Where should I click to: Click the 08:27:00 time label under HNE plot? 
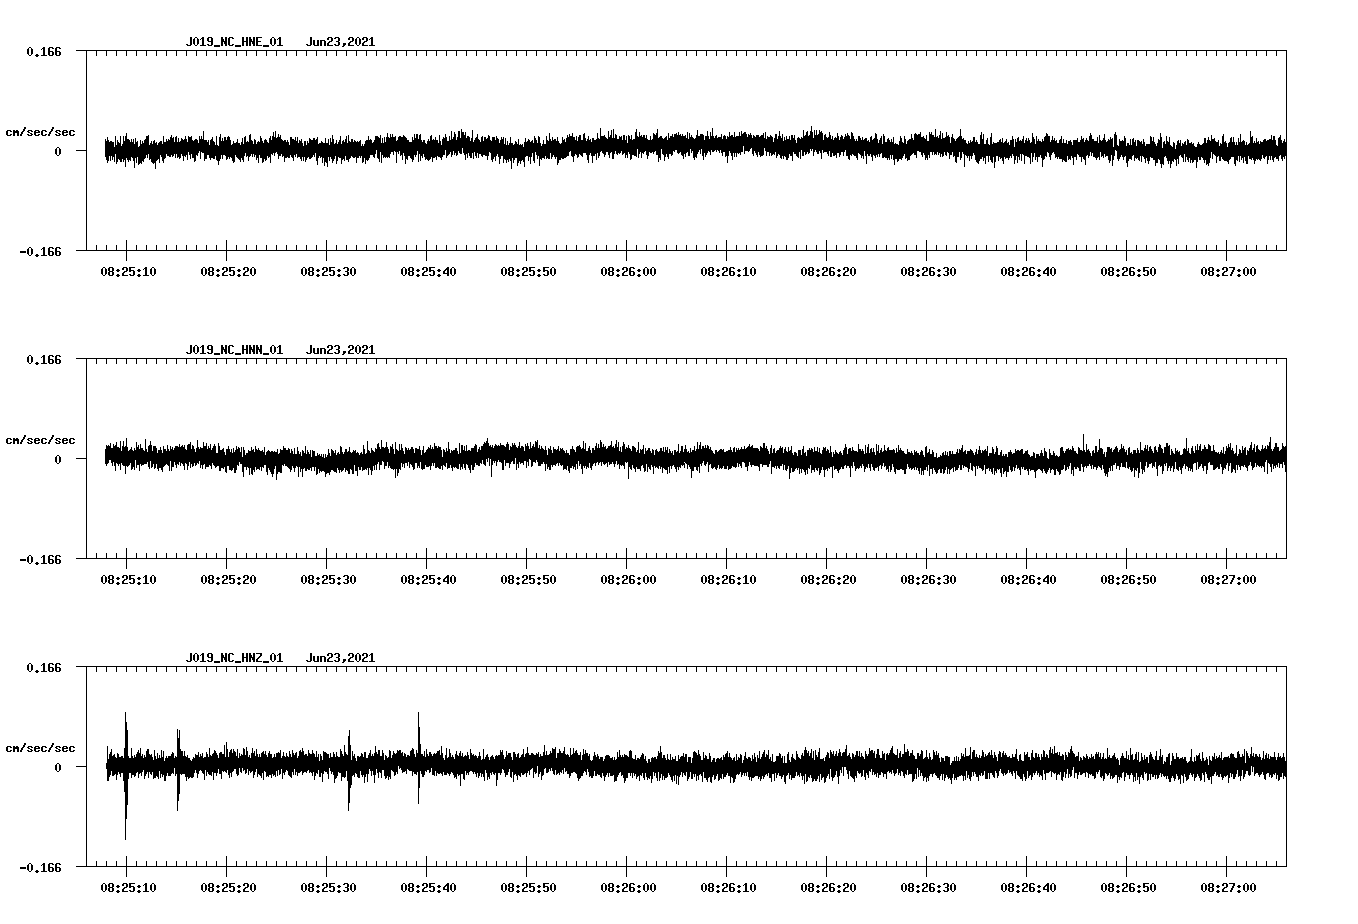(1228, 272)
